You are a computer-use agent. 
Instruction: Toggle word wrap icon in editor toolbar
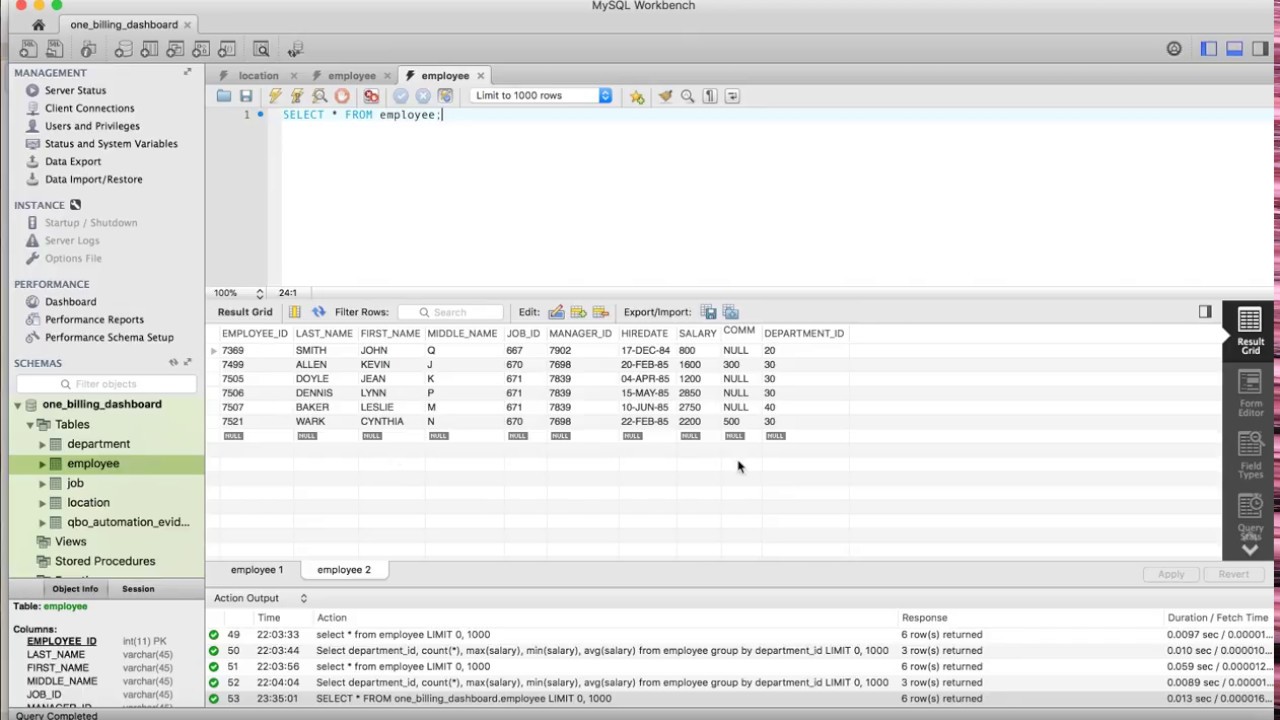(x=732, y=96)
